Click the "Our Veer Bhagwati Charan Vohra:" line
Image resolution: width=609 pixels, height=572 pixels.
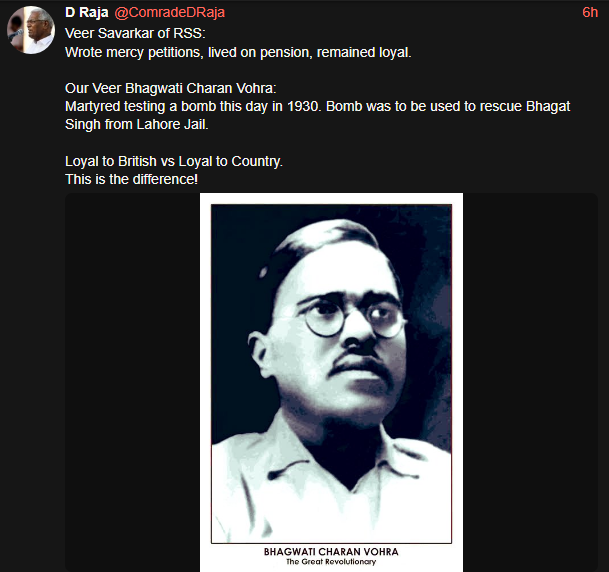pos(171,88)
